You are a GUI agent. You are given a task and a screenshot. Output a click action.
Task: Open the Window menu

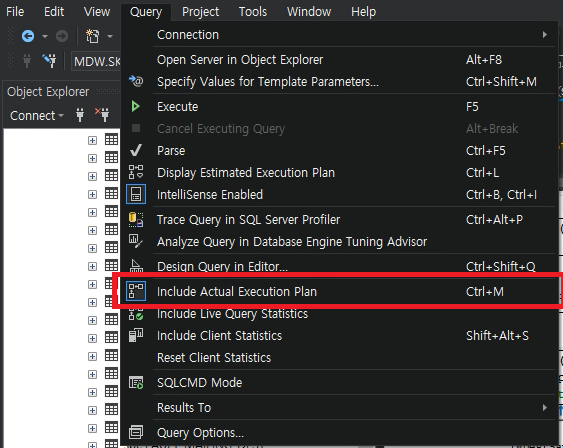click(309, 12)
